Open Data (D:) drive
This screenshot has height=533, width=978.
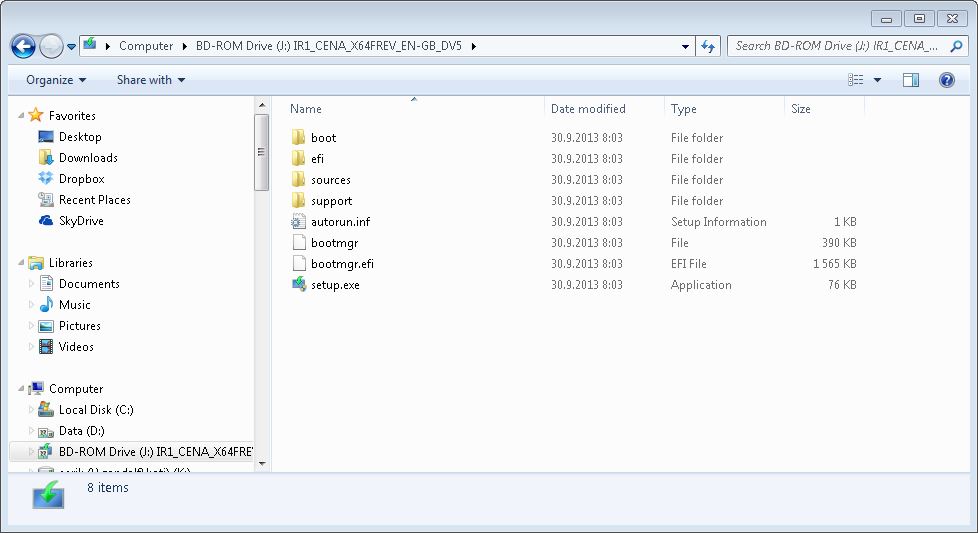(81, 431)
